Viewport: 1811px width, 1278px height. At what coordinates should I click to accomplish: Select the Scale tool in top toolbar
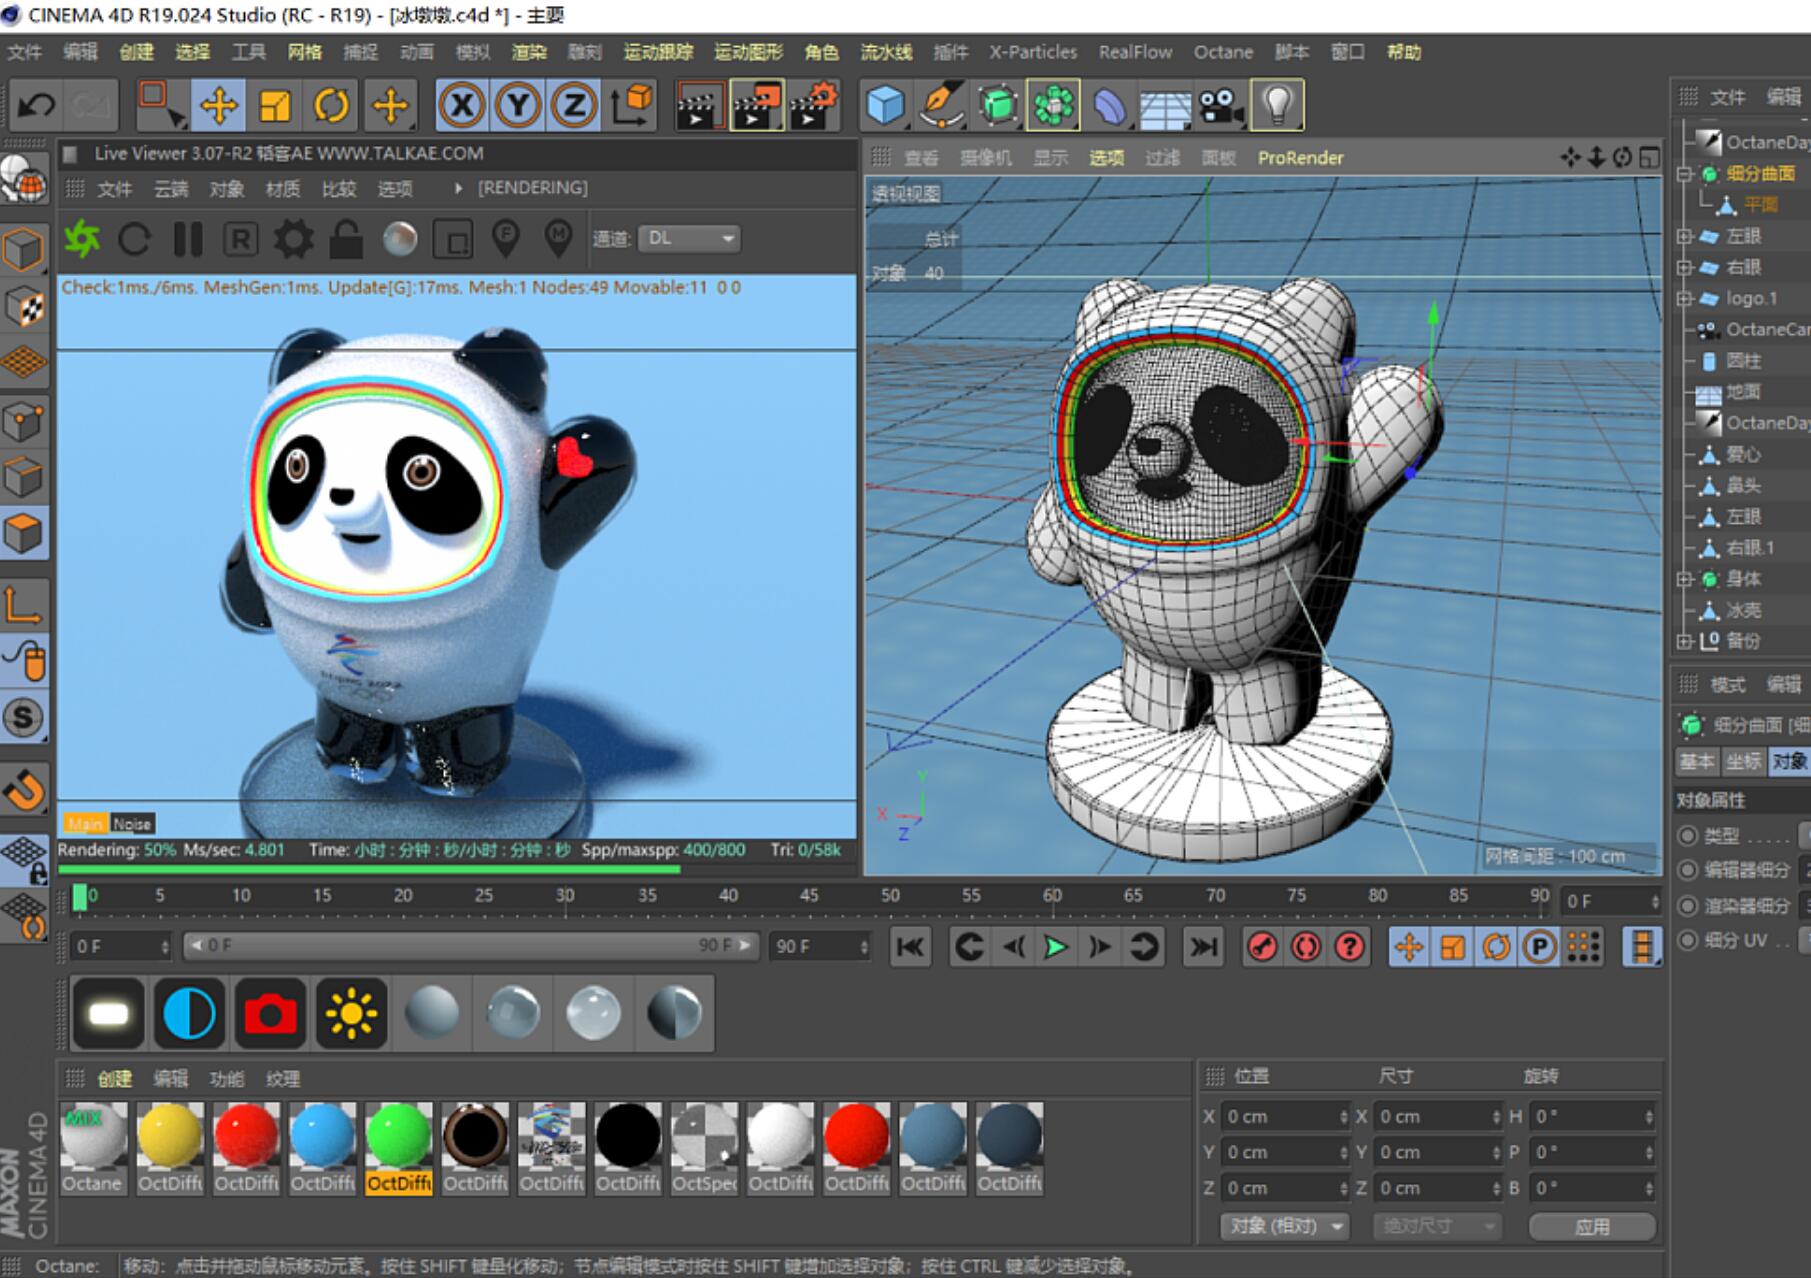click(274, 105)
